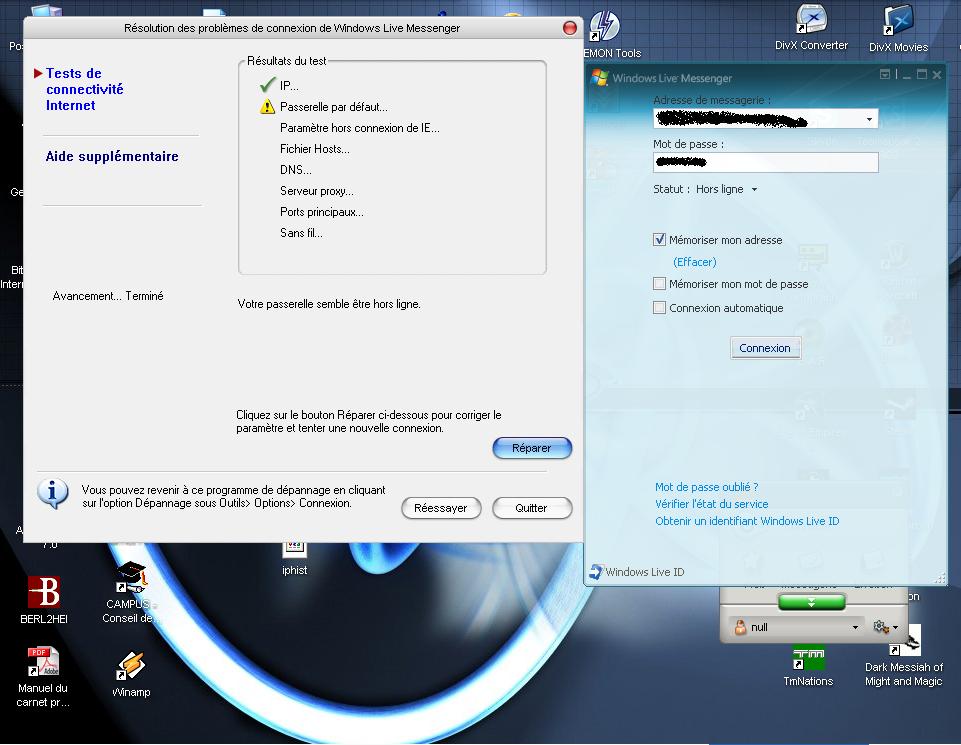Open the DivX Movies folder icon

point(898,21)
